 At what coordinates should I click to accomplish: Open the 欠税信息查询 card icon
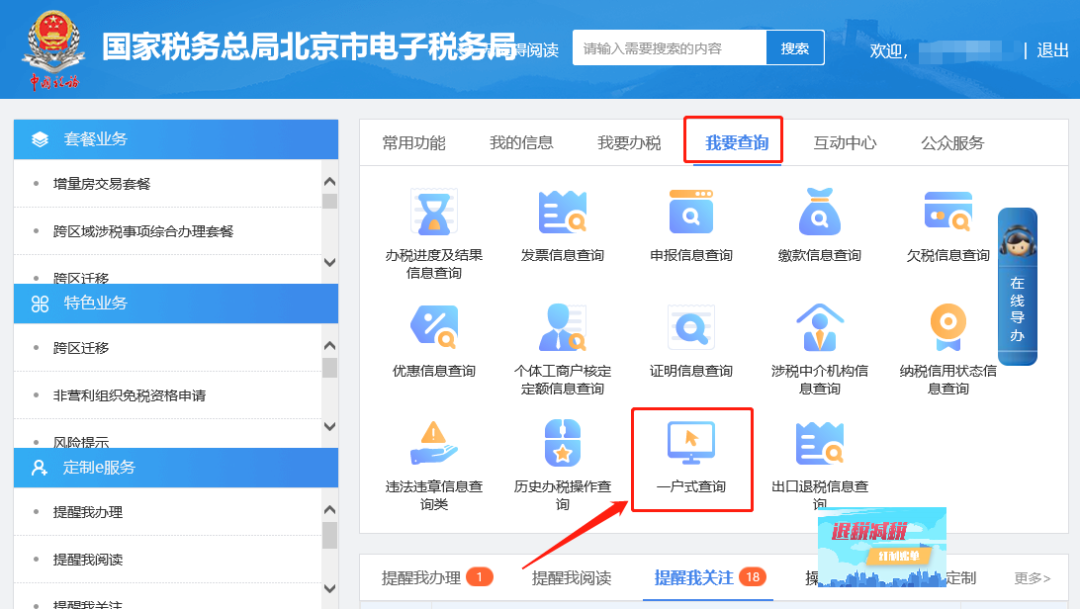[948, 211]
